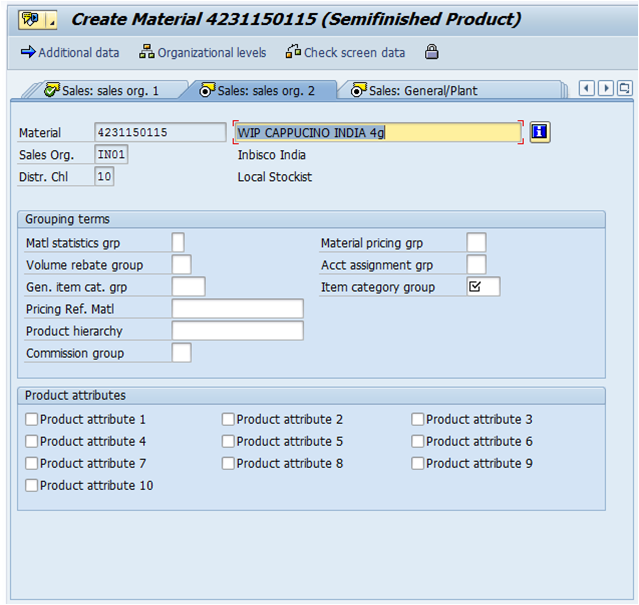Check Product attribute 9 checkbox
Screen dimensions: 639x605
pyautogui.click(x=418, y=464)
